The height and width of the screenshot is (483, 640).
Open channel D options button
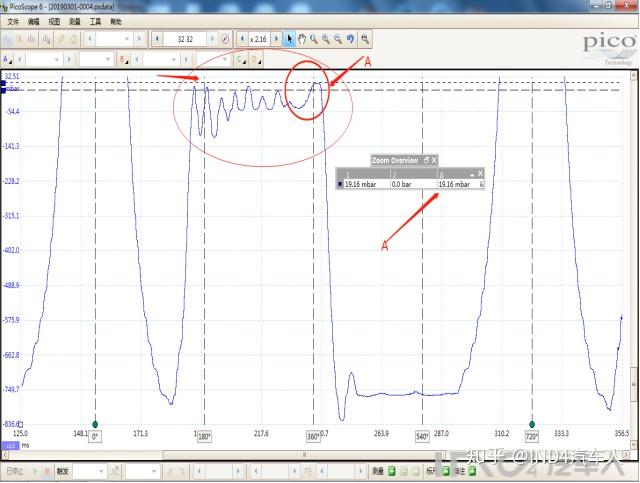point(256,60)
